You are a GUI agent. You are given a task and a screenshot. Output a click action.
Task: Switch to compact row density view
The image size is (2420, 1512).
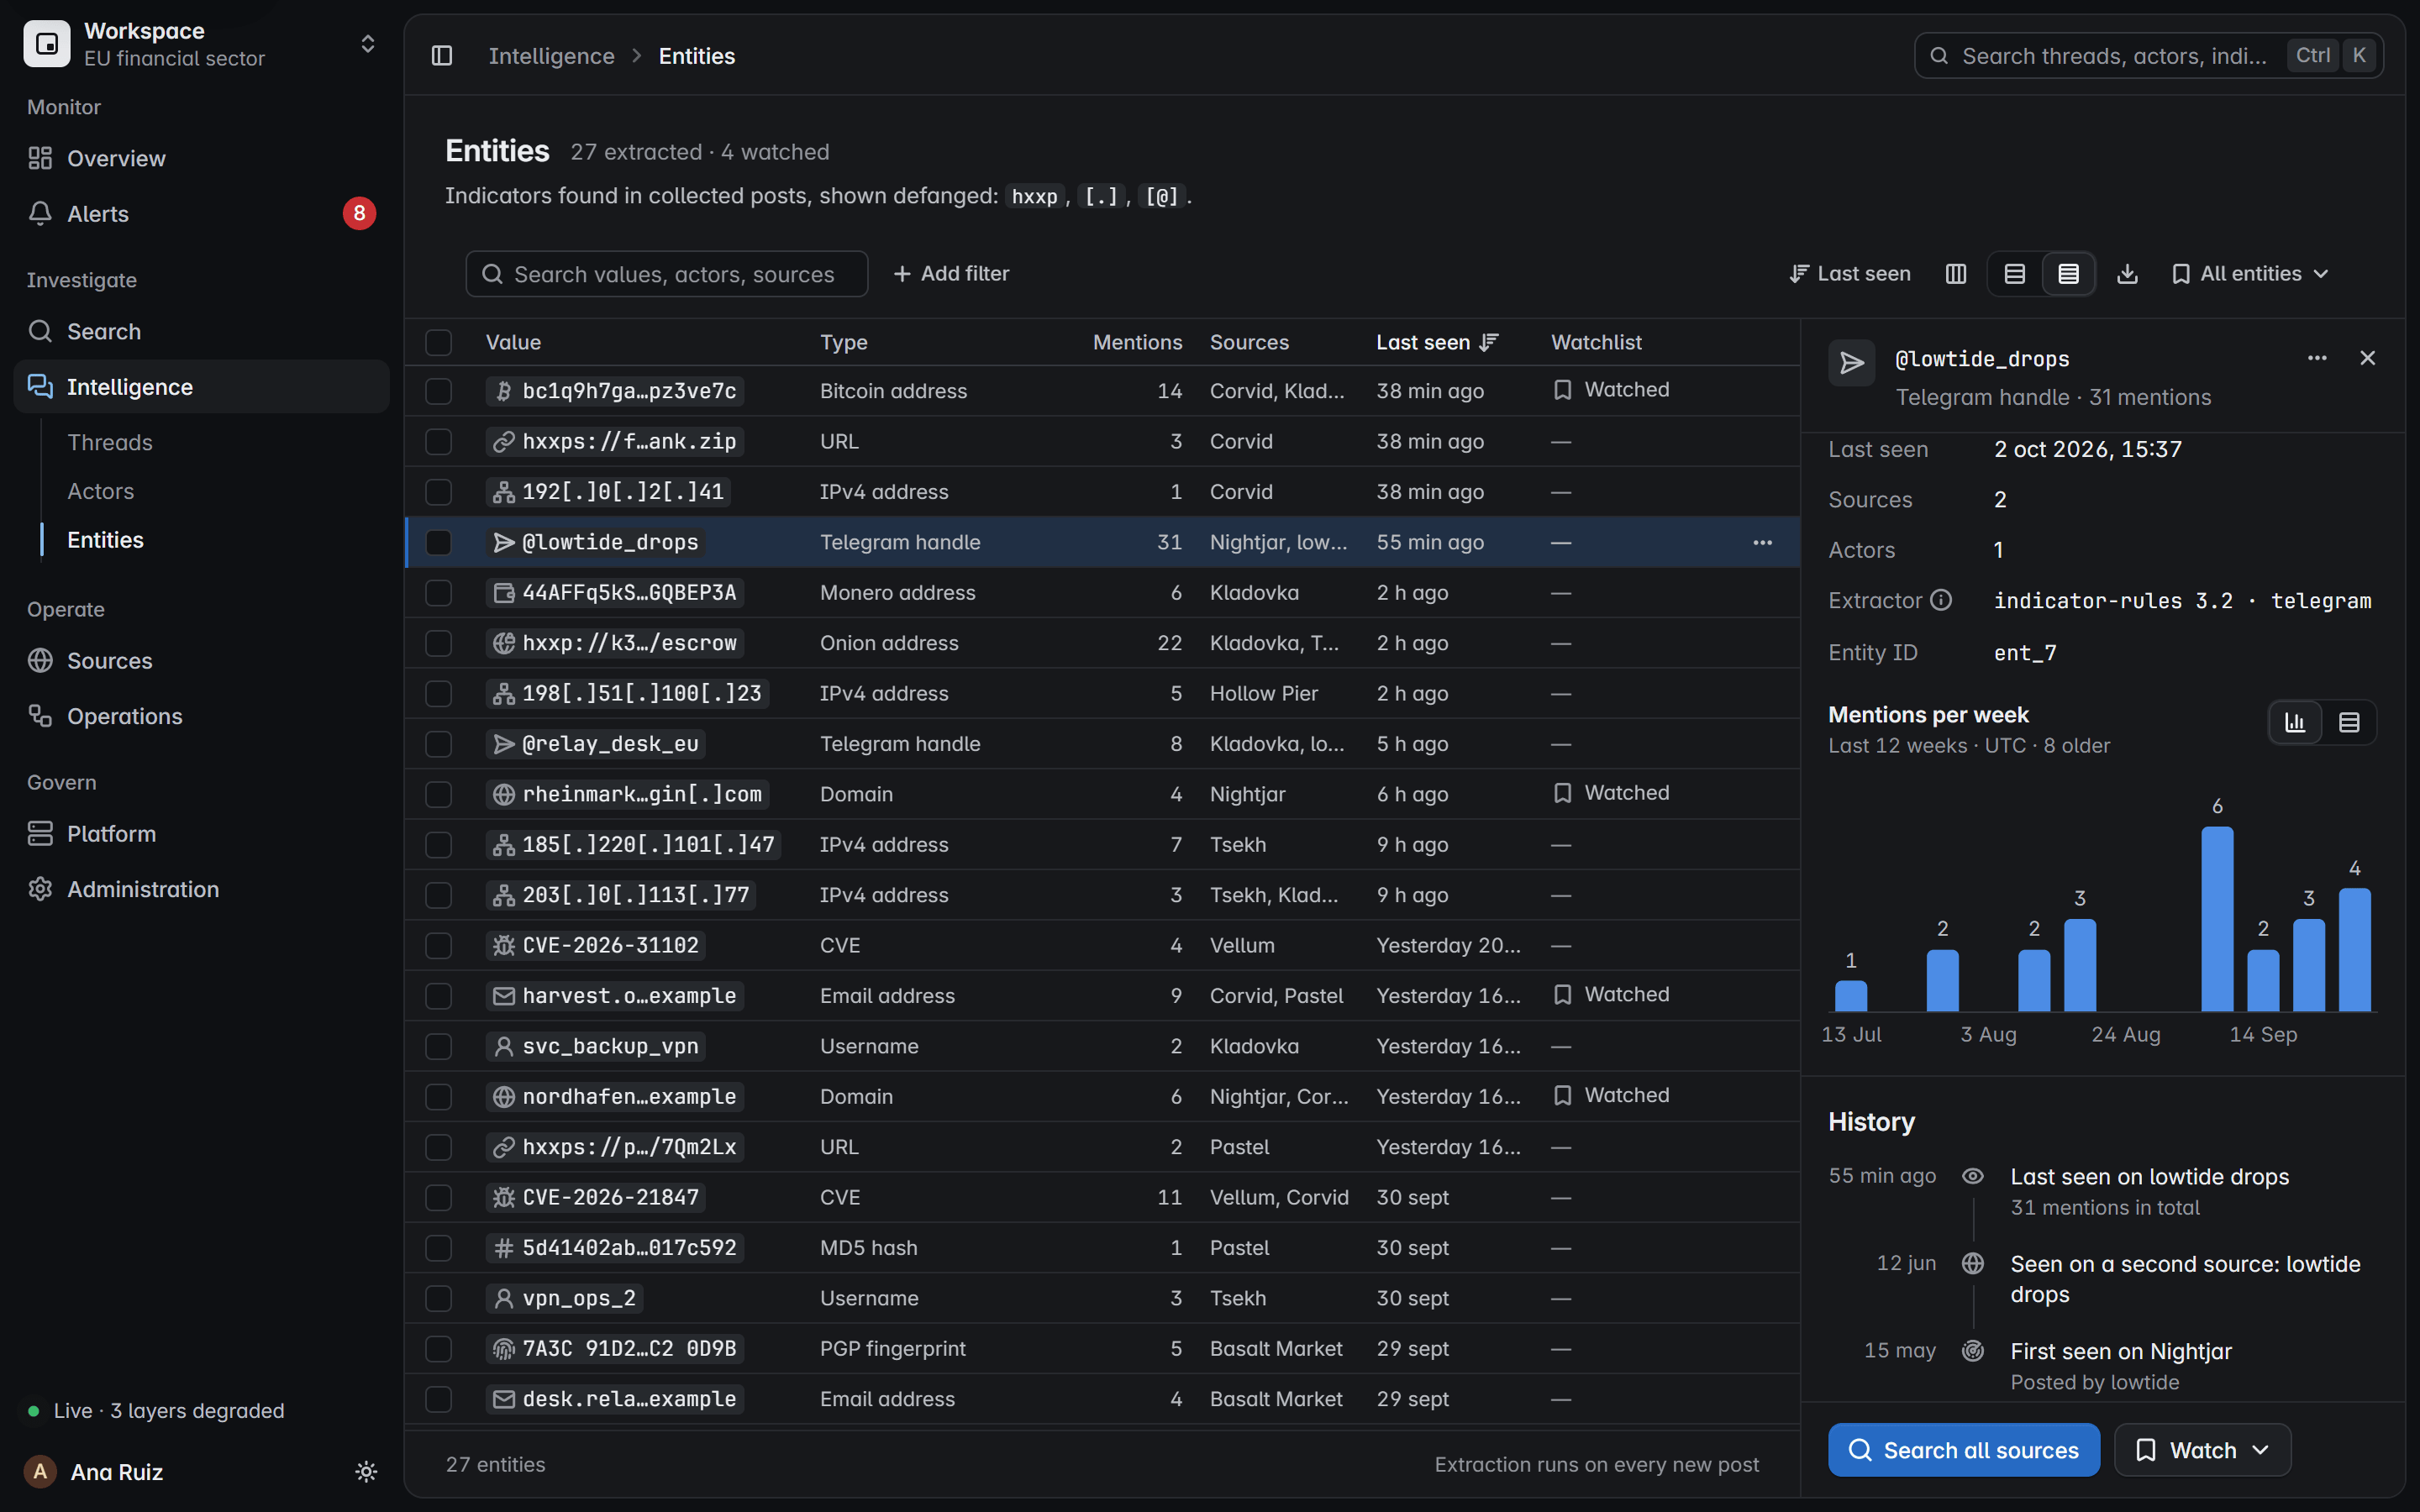2069,274
